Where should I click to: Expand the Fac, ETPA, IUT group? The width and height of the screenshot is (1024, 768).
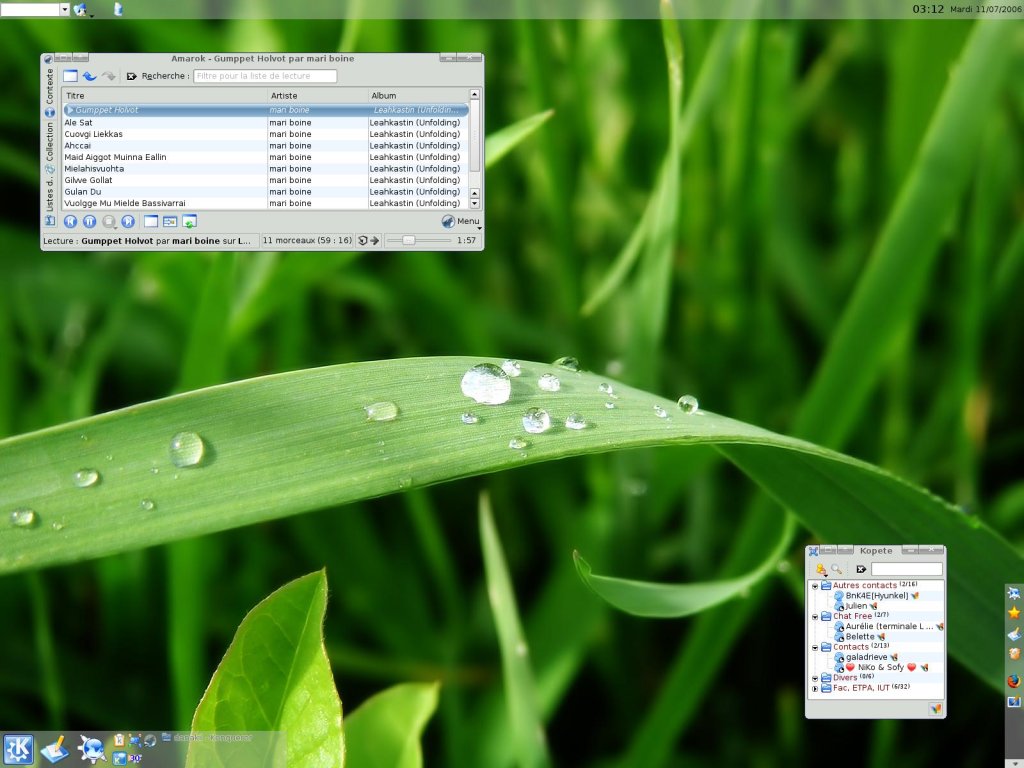[815, 688]
